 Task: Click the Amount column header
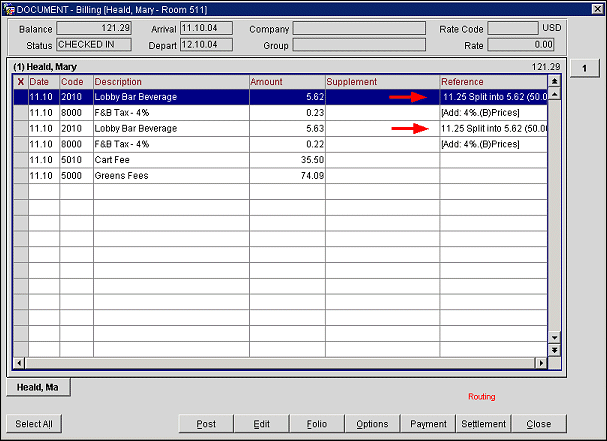(x=286, y=81)
